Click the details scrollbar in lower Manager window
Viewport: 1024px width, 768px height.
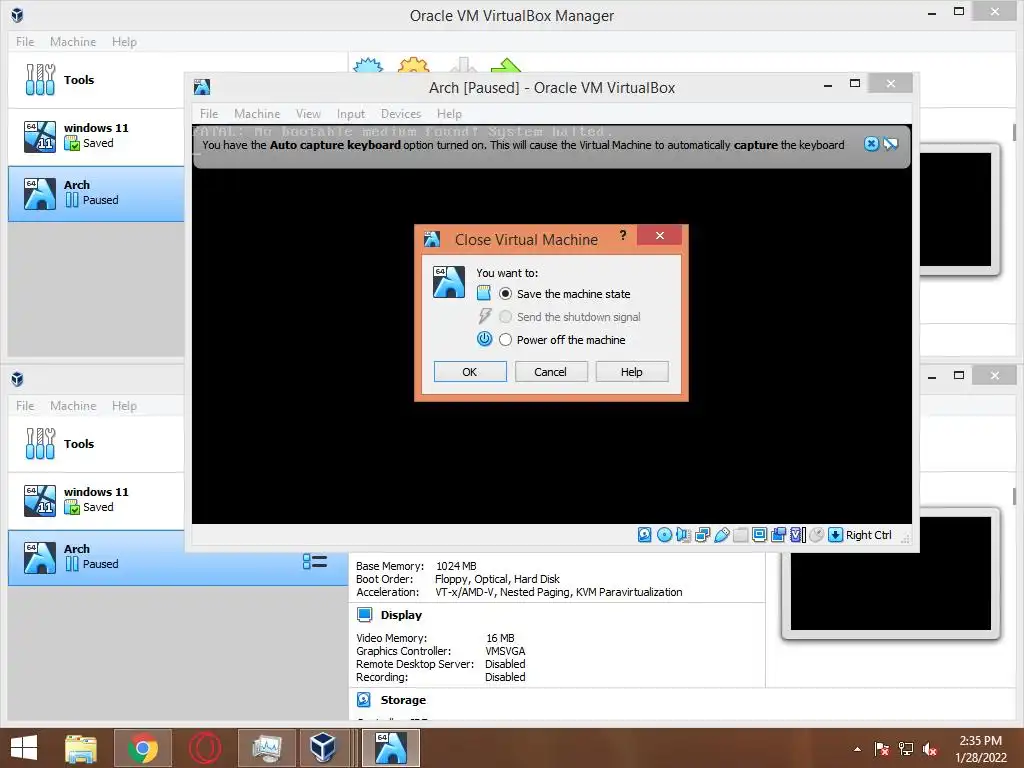pyautogui.click(x=1014, y=496)
